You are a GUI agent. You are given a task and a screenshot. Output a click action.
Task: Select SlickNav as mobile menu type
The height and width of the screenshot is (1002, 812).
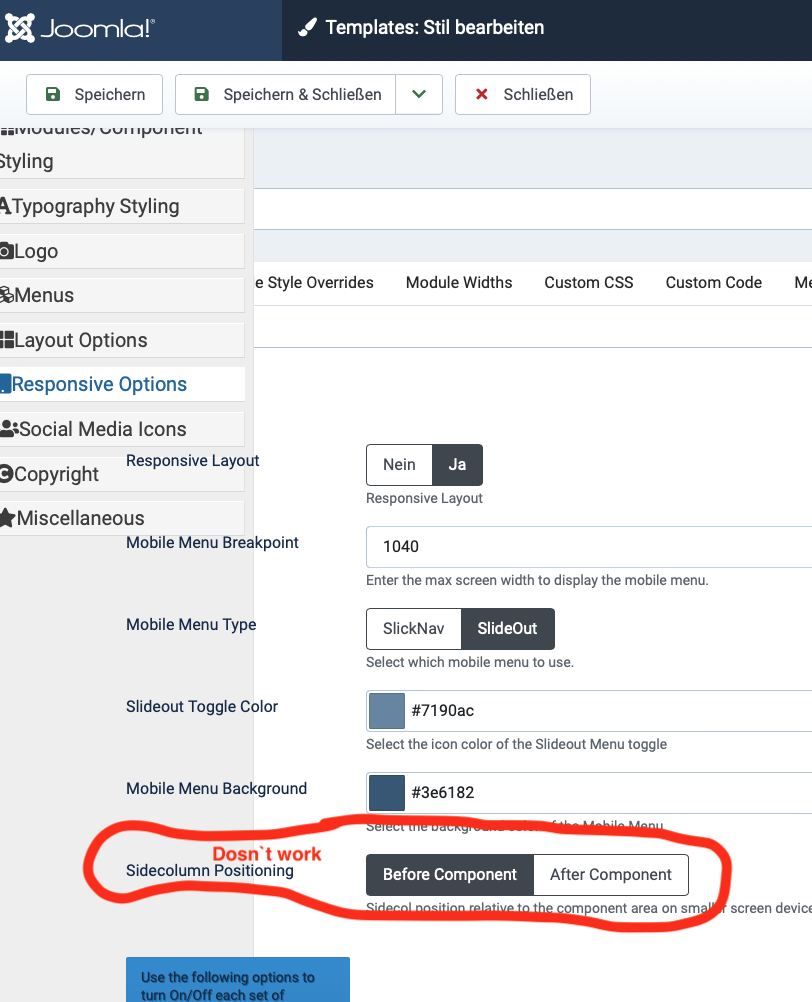click(413, 629)
